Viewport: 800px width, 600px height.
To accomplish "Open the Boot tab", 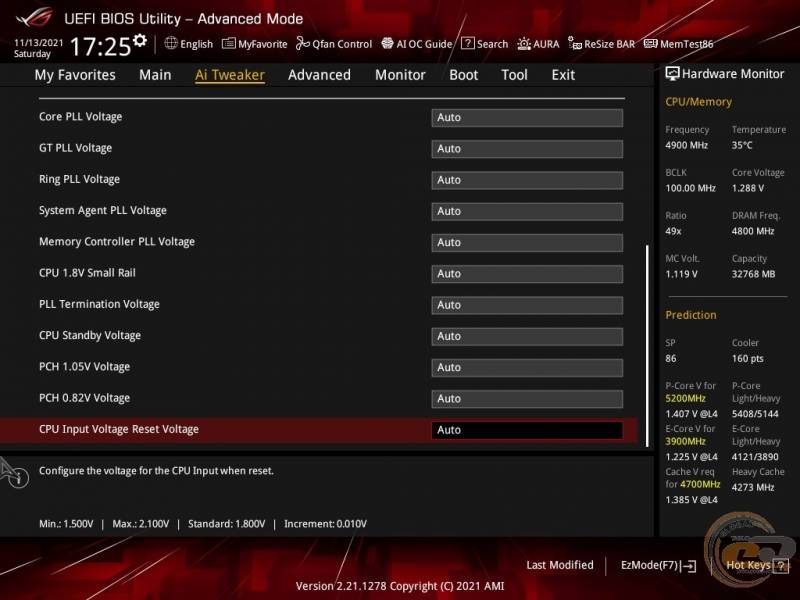I will (x=463, y=75).
